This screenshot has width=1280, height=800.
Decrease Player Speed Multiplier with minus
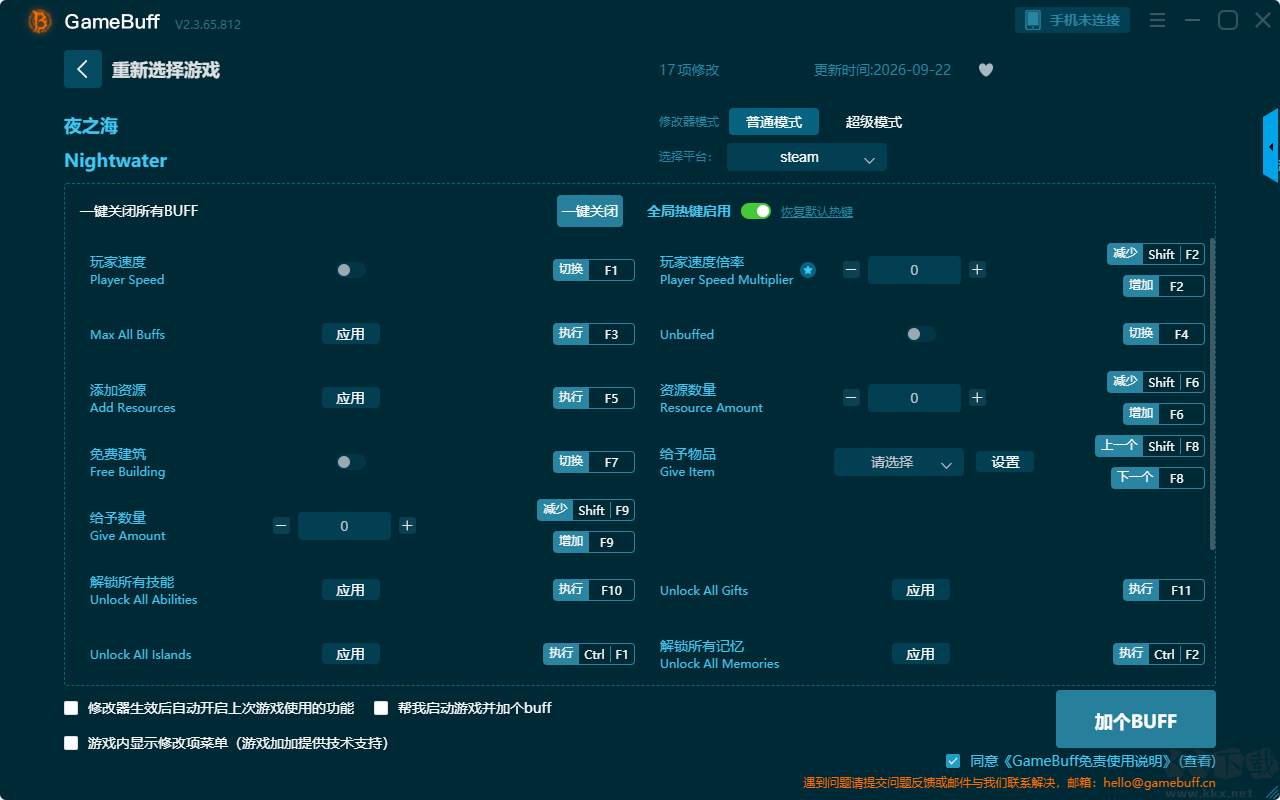(851, 270)
